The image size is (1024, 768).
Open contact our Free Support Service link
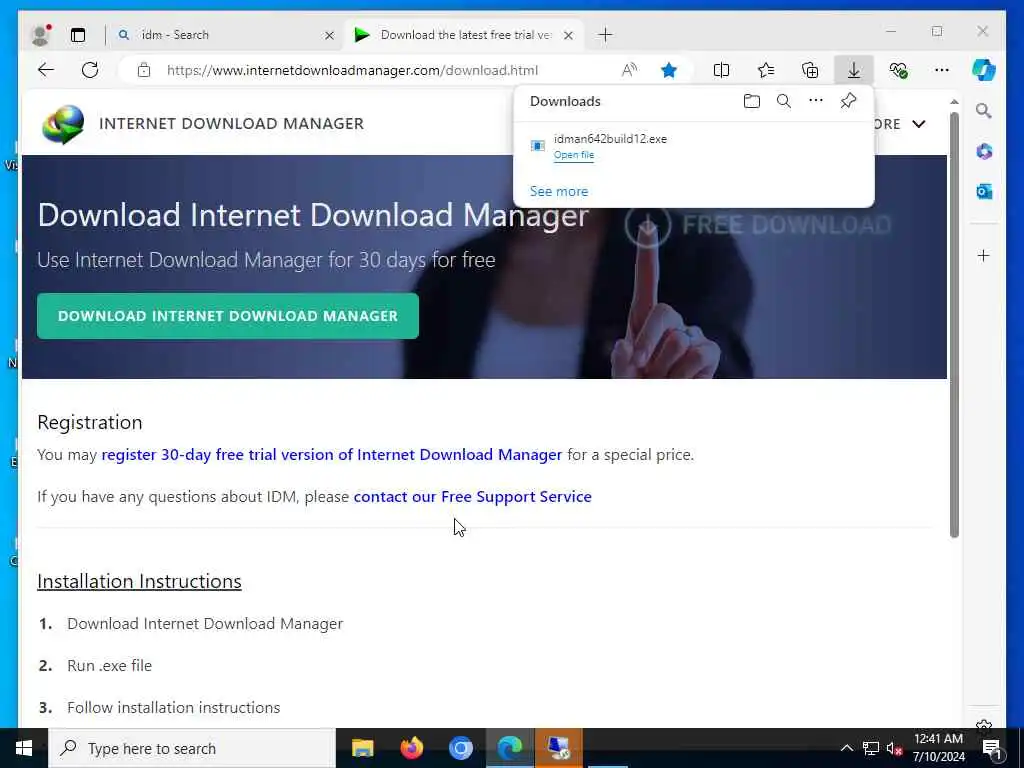[x=472, y=497]
